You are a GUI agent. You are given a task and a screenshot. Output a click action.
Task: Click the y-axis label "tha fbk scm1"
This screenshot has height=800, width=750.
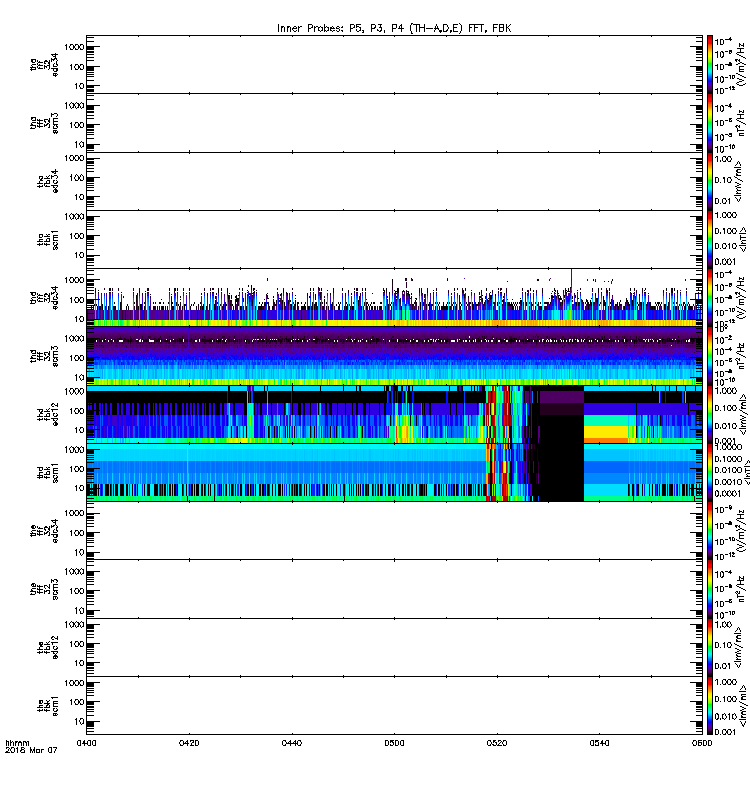pyautogui.click(x=48, y=240)
